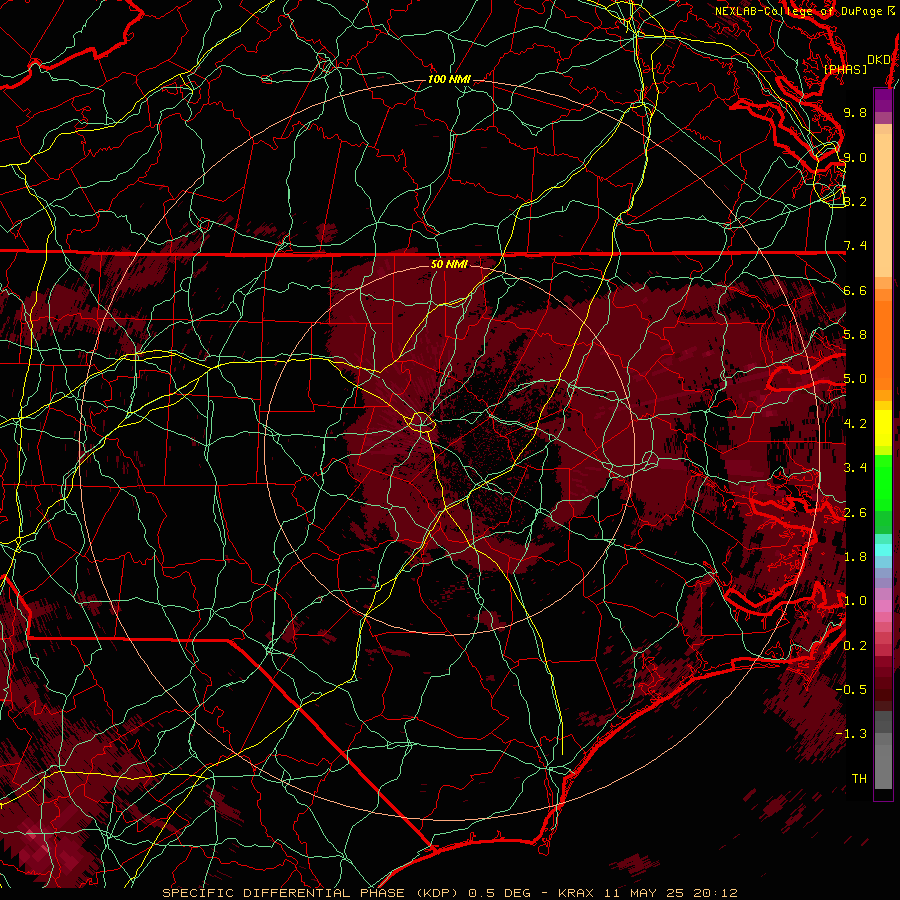This screenshot has height=900, width=900.
Task: Click the DKD product label
Action: (x=878, y=60)
